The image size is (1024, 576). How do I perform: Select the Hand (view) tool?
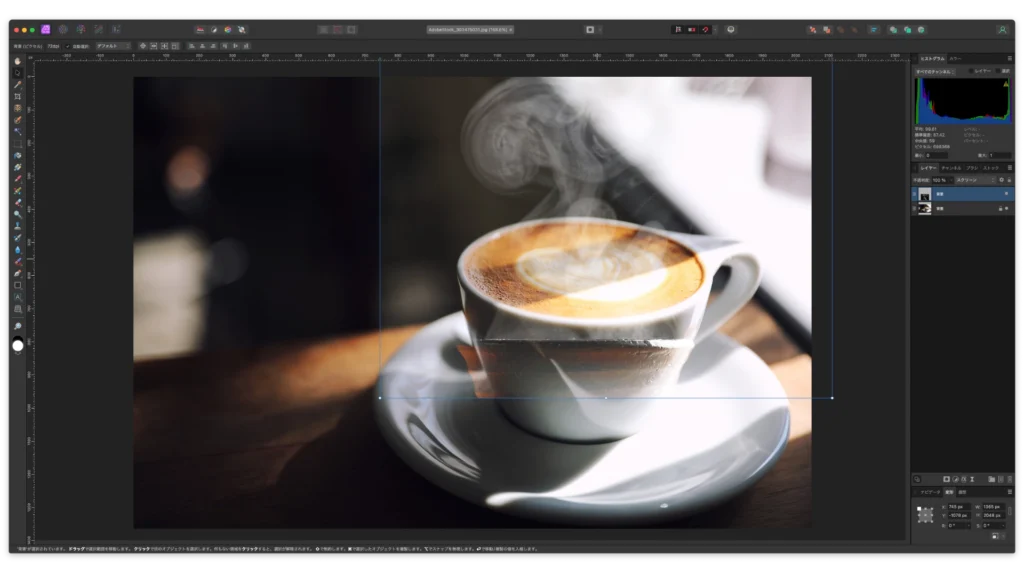pos(18,61)
